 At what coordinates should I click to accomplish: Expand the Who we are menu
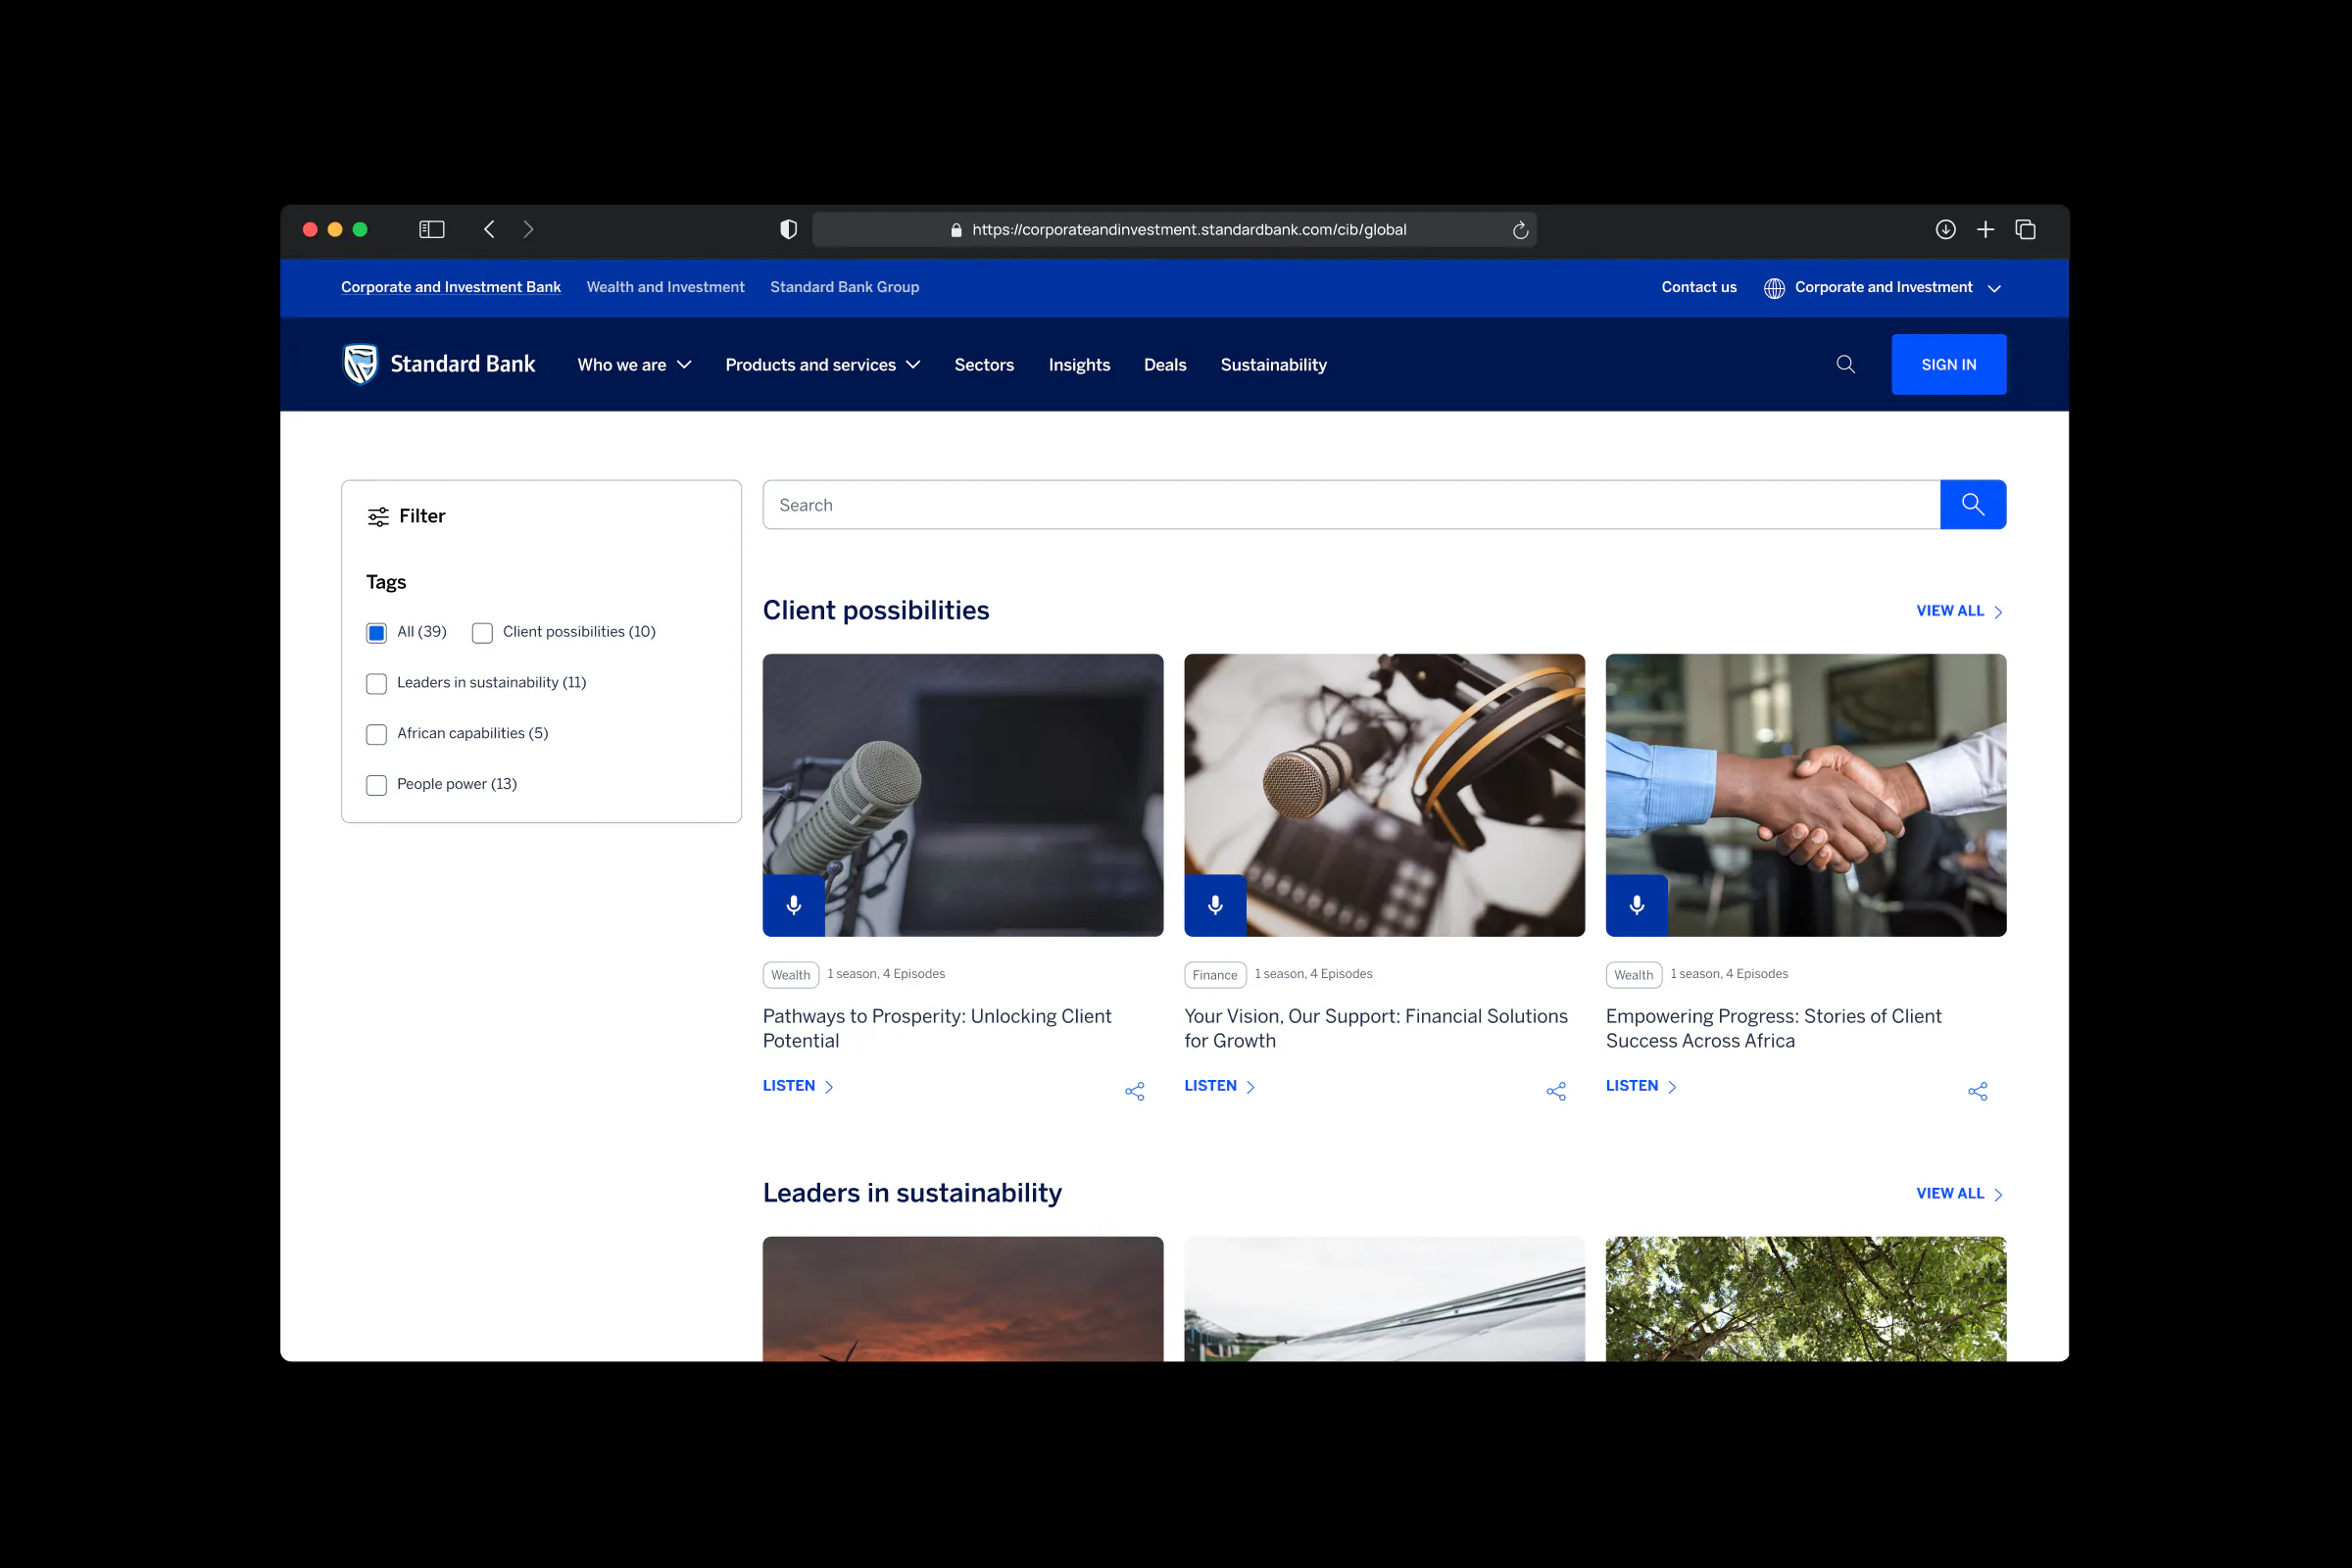[x=634, y=365]
